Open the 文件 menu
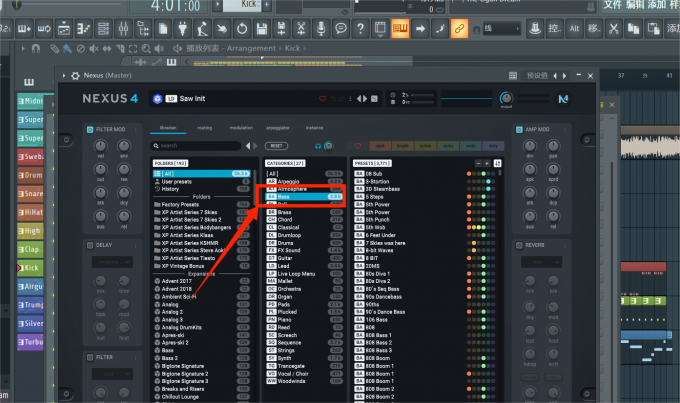The height and width of the screenshot is (403, 680). pos(613,5)
